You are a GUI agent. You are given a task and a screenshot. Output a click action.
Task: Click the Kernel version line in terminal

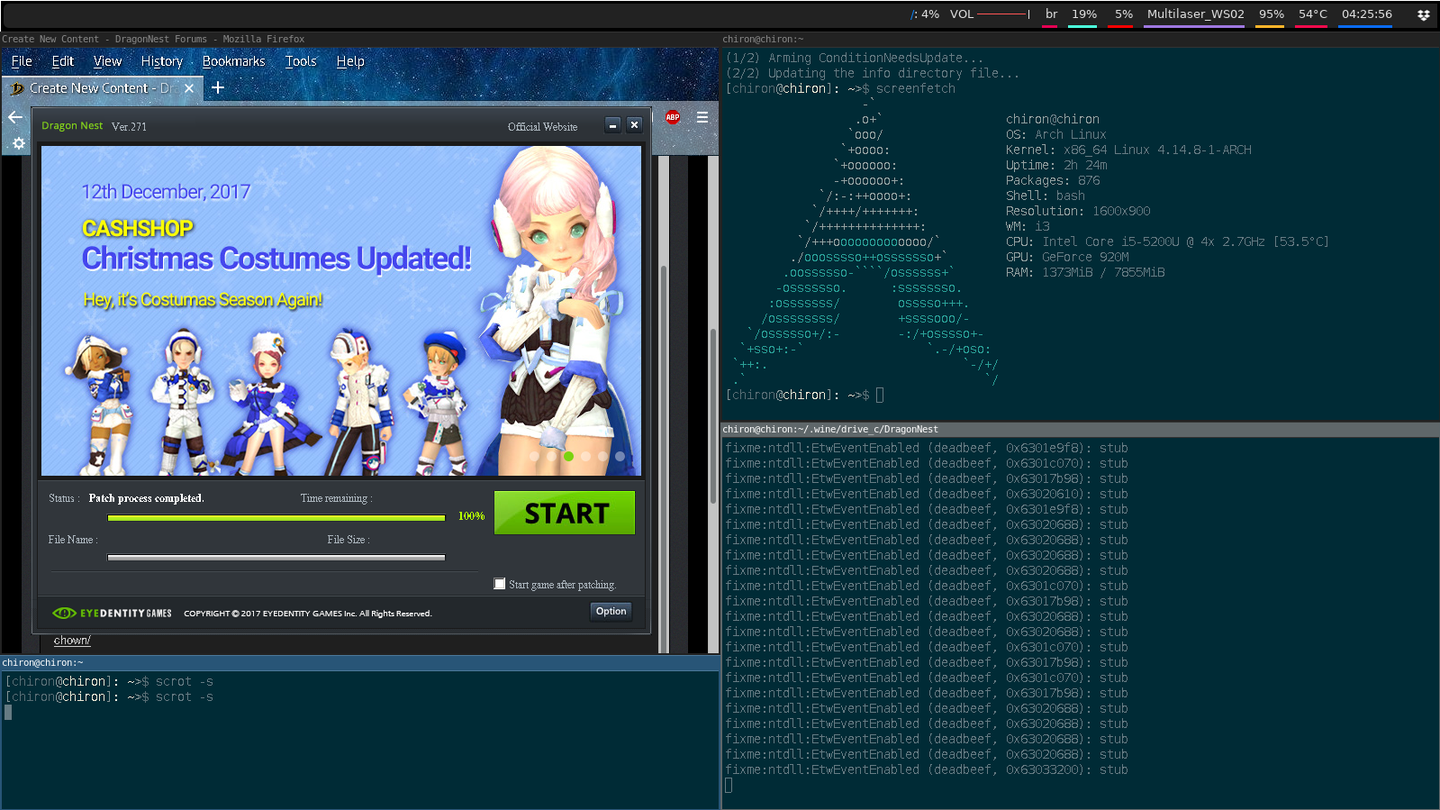pyautogui.click(x=1128, y=150)
